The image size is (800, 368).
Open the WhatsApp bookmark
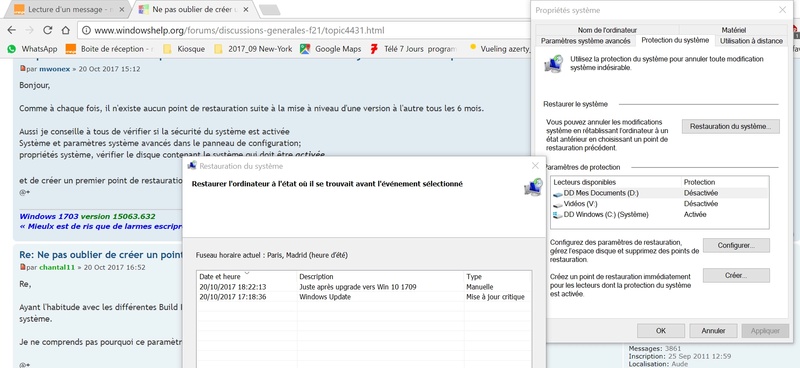pyautogui.click(x=32, y=49)
